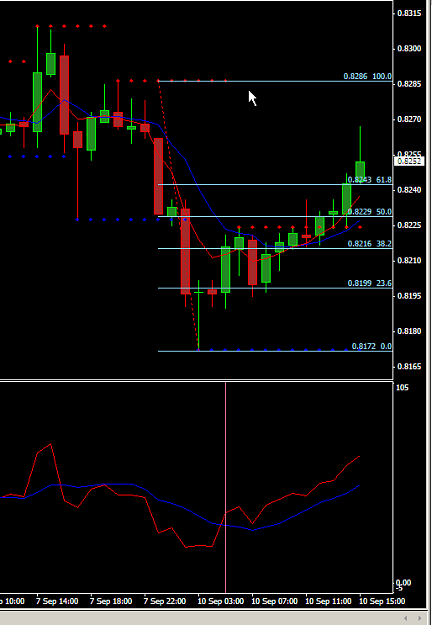This screenshot has width=432, height=625.
Task: Click the 0.8243 61.8 Fibonacci level label
Action: pyautogui.click(x=369, y=180)
